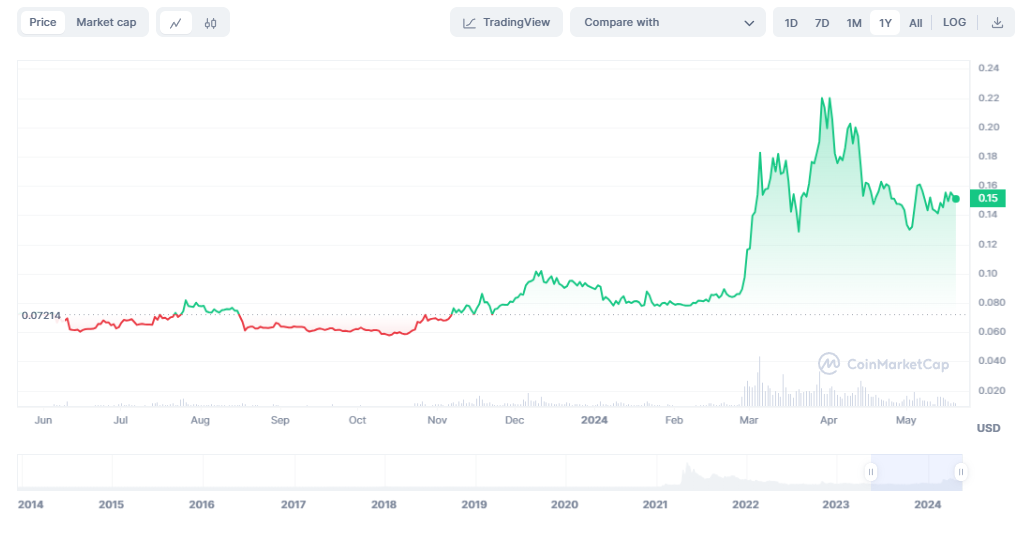Show All time price history
1016x533 pixels.
pyautogui.click(x=915, y=22)
